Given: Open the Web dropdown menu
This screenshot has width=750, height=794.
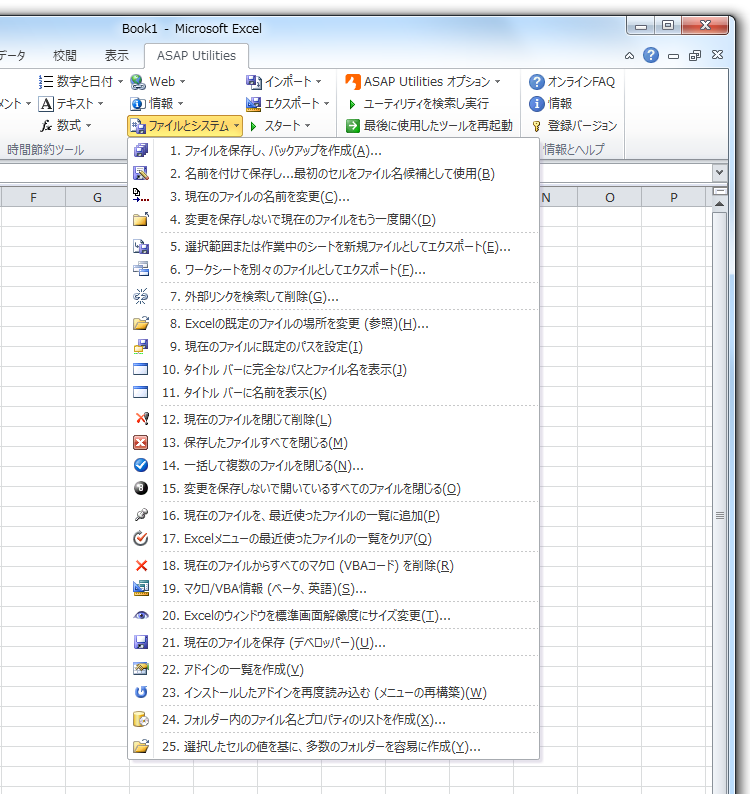Looking at the screenshot, I should (182, 82).
